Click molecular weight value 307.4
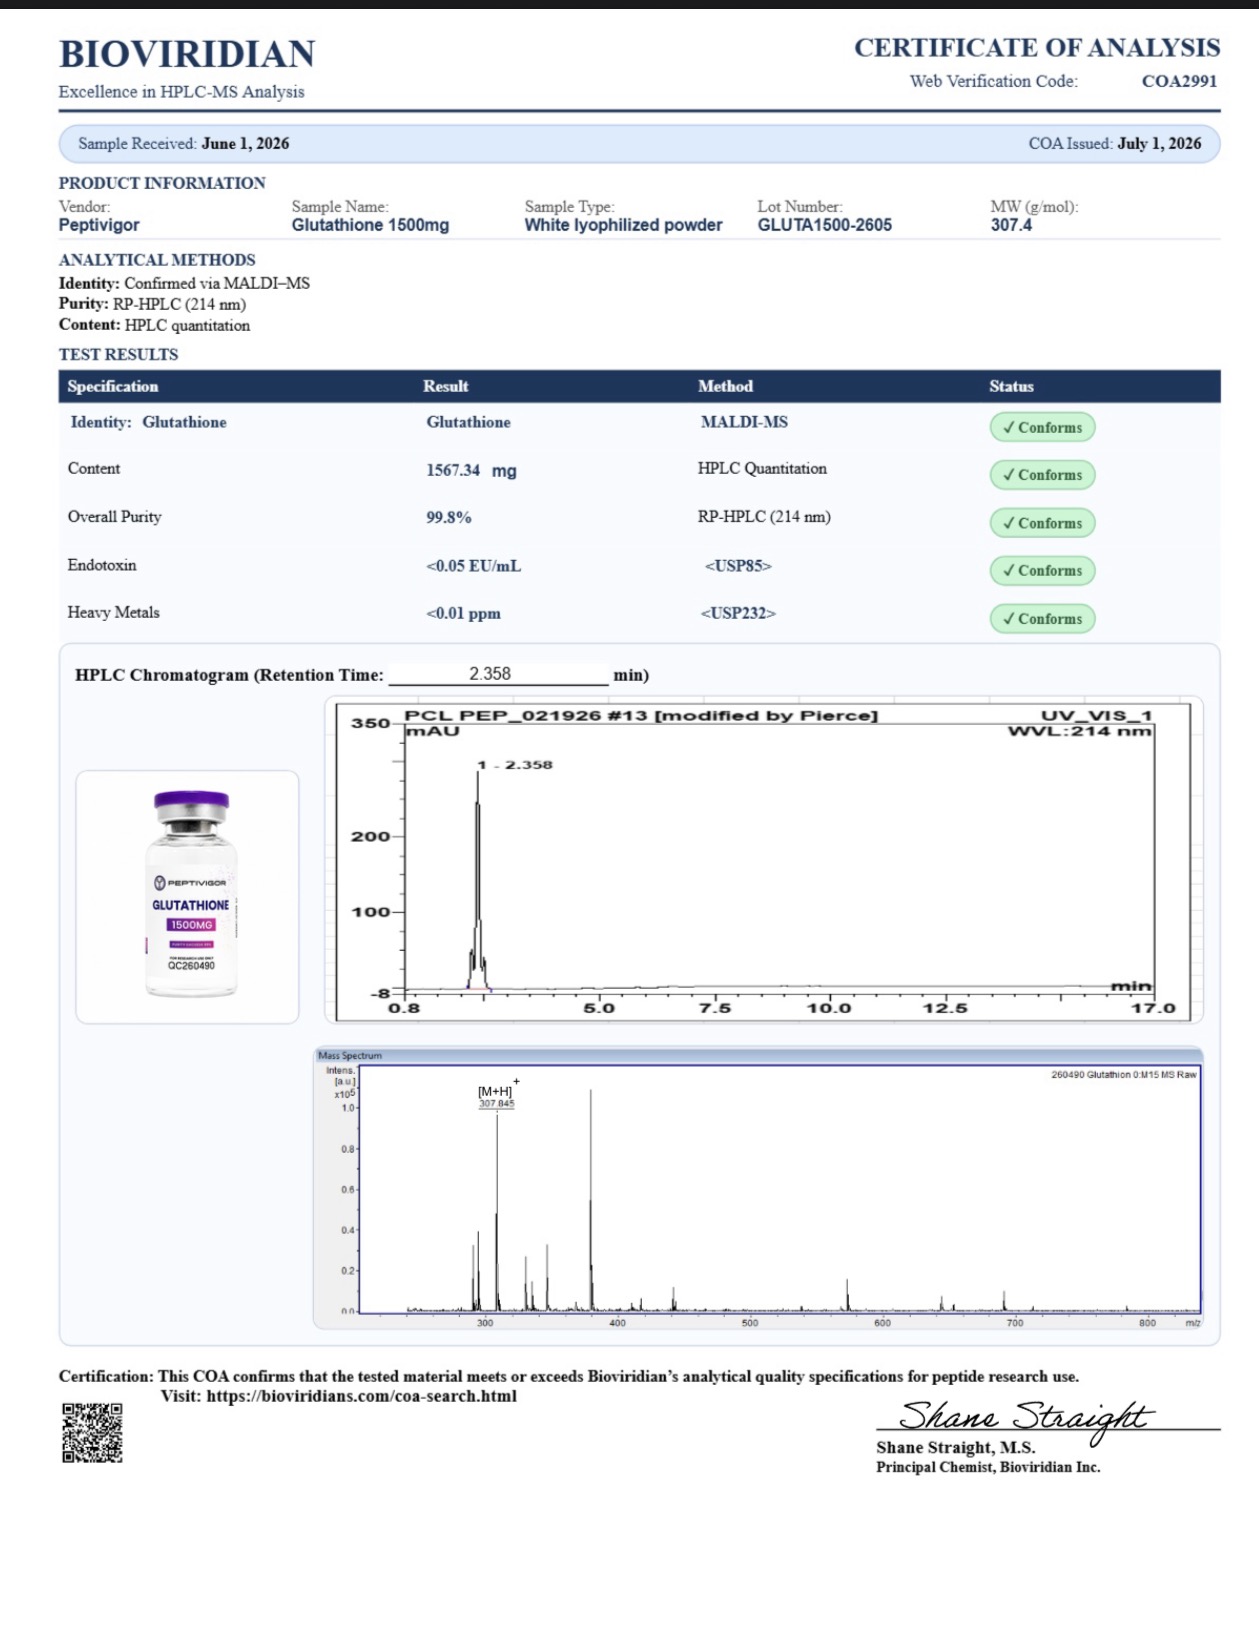 (1011, 225)
